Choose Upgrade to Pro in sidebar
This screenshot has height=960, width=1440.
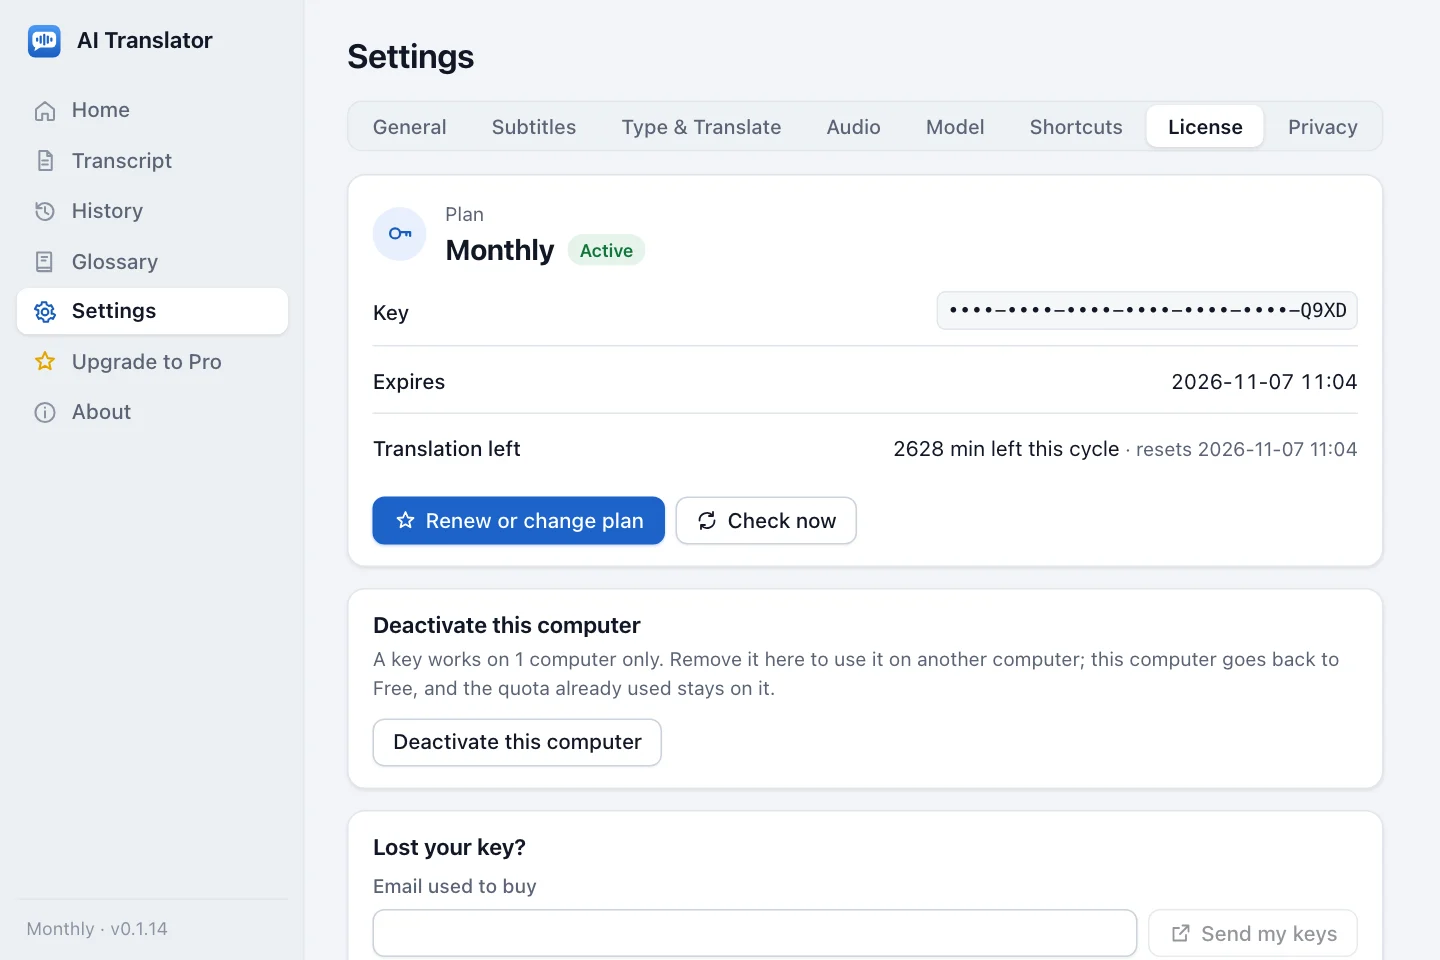(152, 362)
